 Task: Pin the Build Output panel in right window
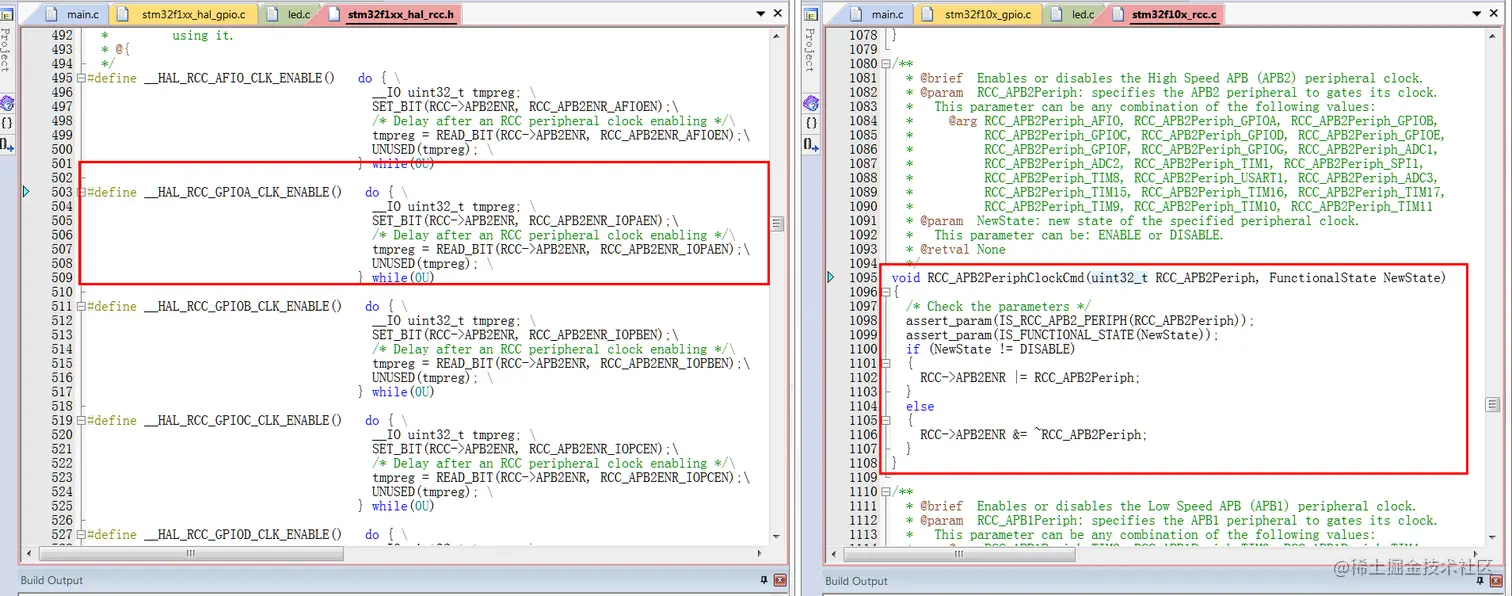point(1478,581)
